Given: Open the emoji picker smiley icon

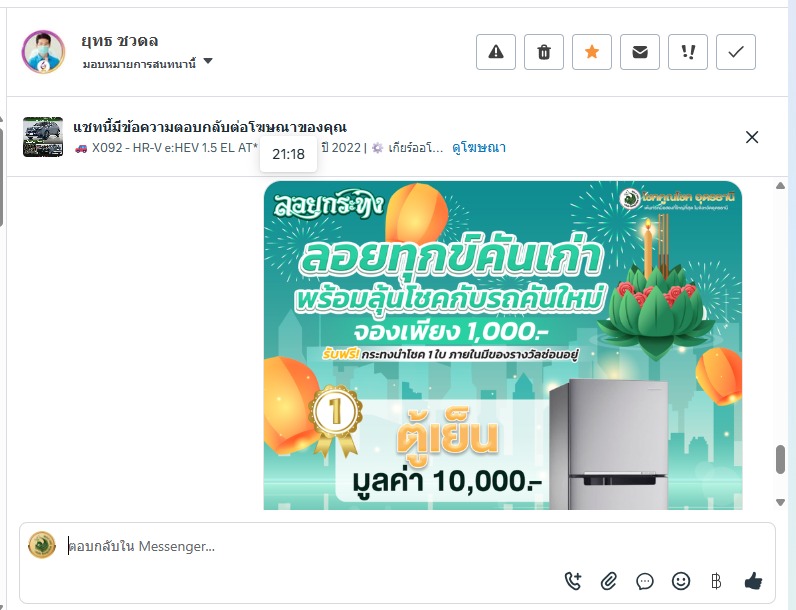Looking at the screenshot, I should point(681,581).
